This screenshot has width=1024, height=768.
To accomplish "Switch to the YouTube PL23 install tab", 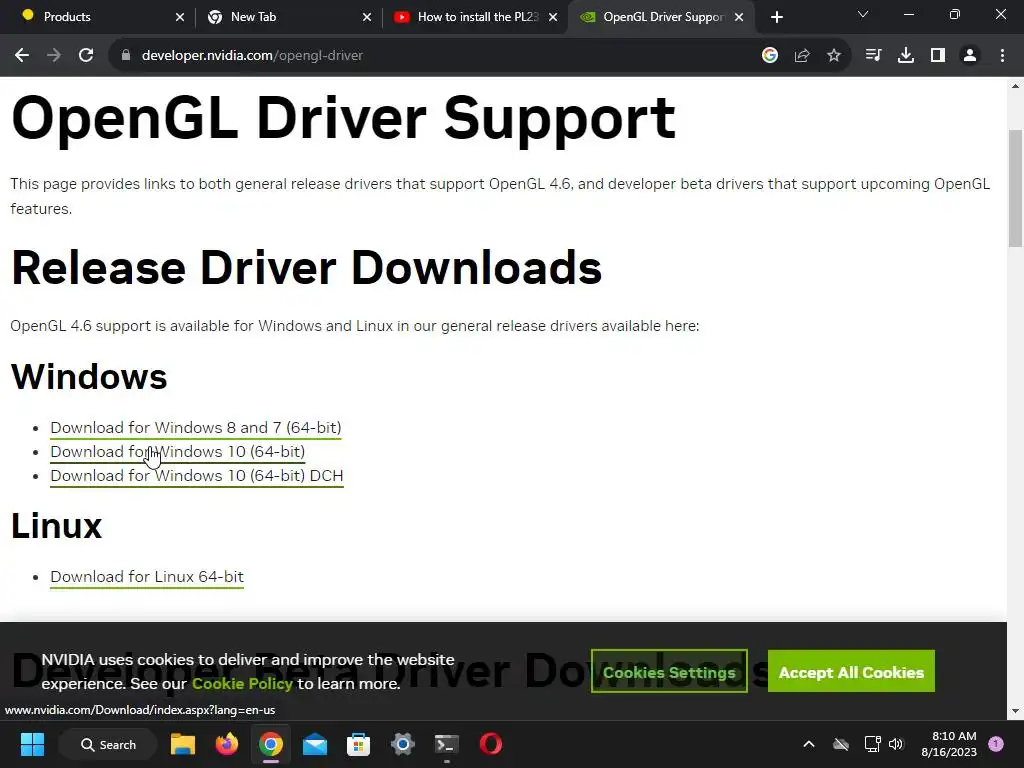I will coord(477,17).
